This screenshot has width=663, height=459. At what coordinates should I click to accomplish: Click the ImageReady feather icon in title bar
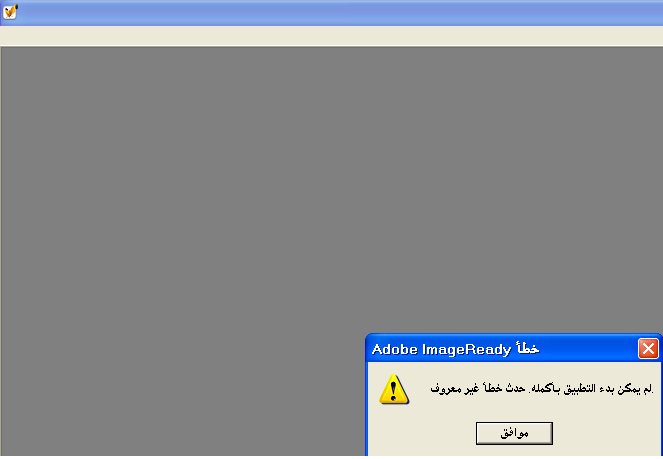tap(10, 11)
